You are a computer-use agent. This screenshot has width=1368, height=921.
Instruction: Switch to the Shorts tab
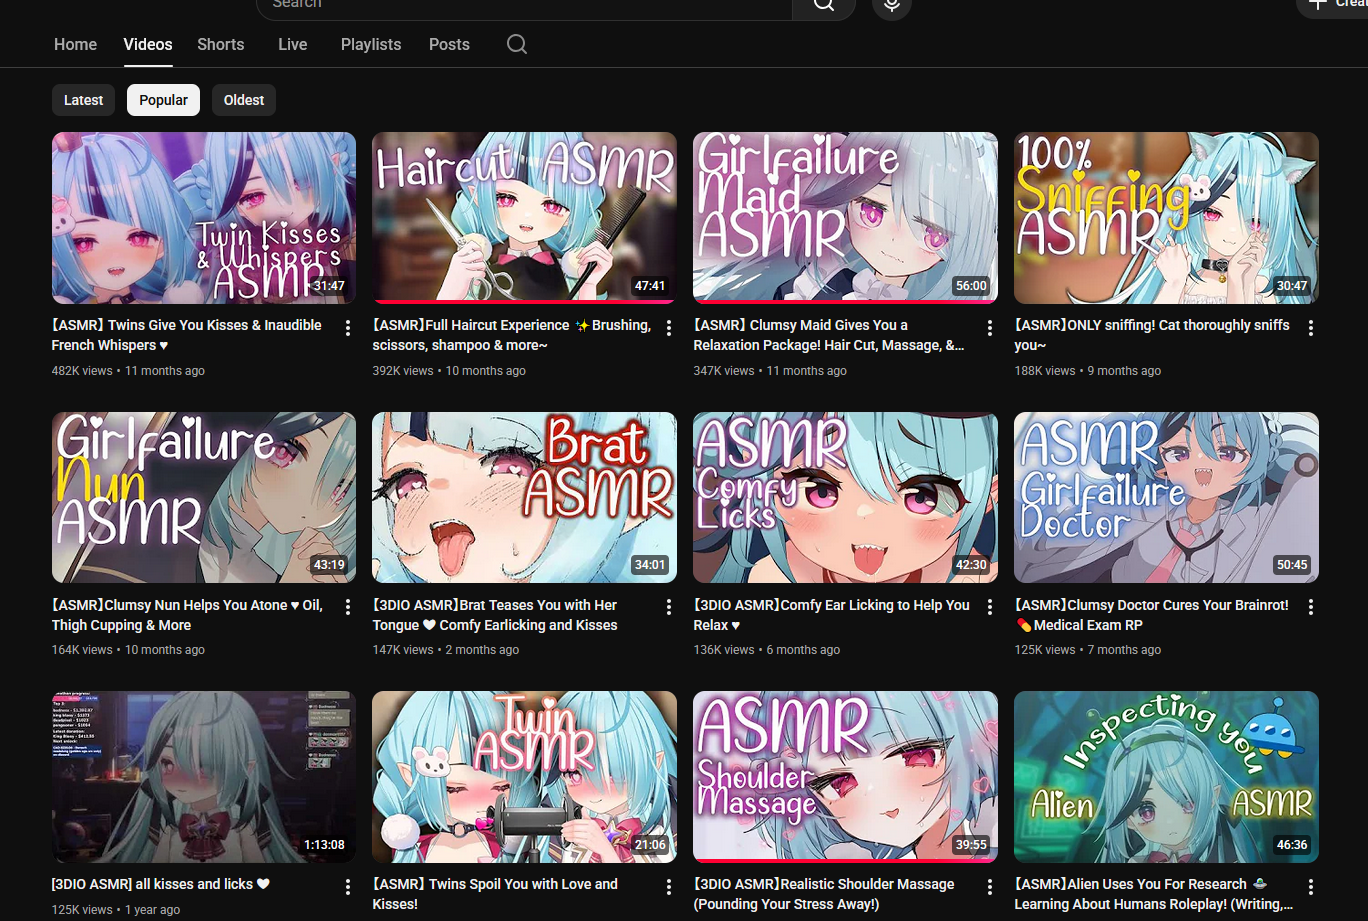221,44
